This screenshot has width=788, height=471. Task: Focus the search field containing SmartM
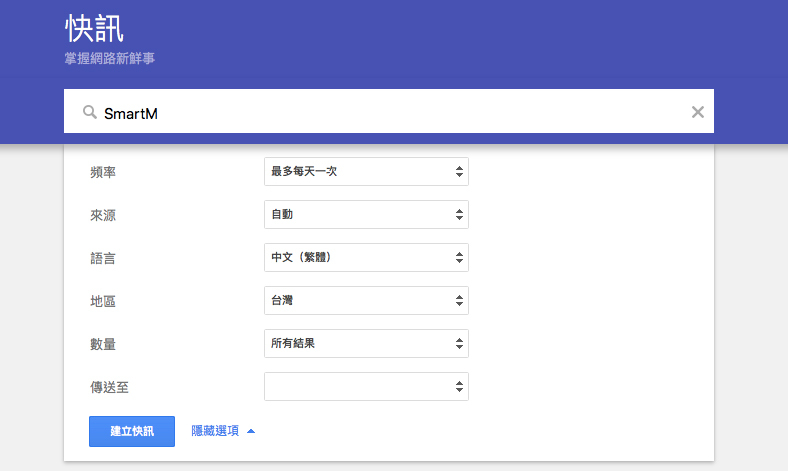pyautogui.click(x=390, y=112)
